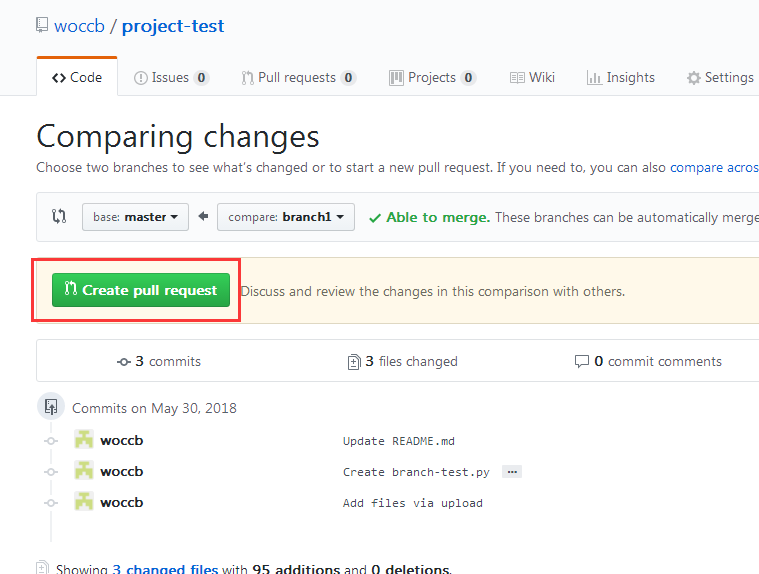Image resolution: width=759 pixels, height=574 pixels.
Task: Switch to the Code tab
Action: coord(77,77)
